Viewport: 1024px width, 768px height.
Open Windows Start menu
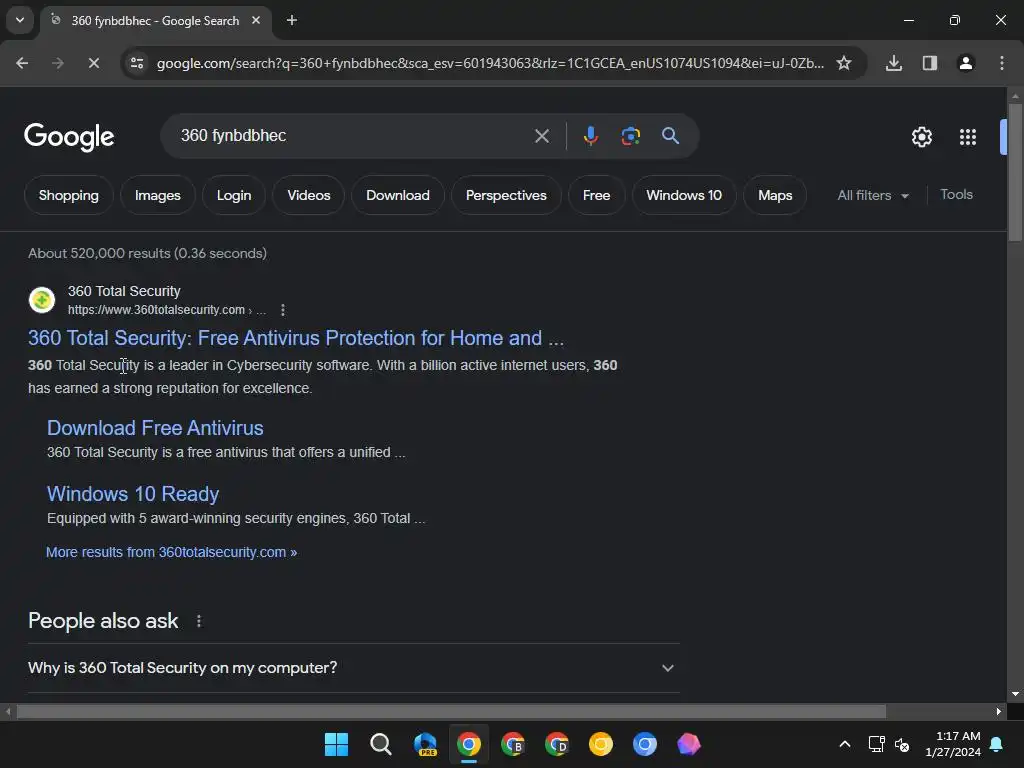coord(336,744)
